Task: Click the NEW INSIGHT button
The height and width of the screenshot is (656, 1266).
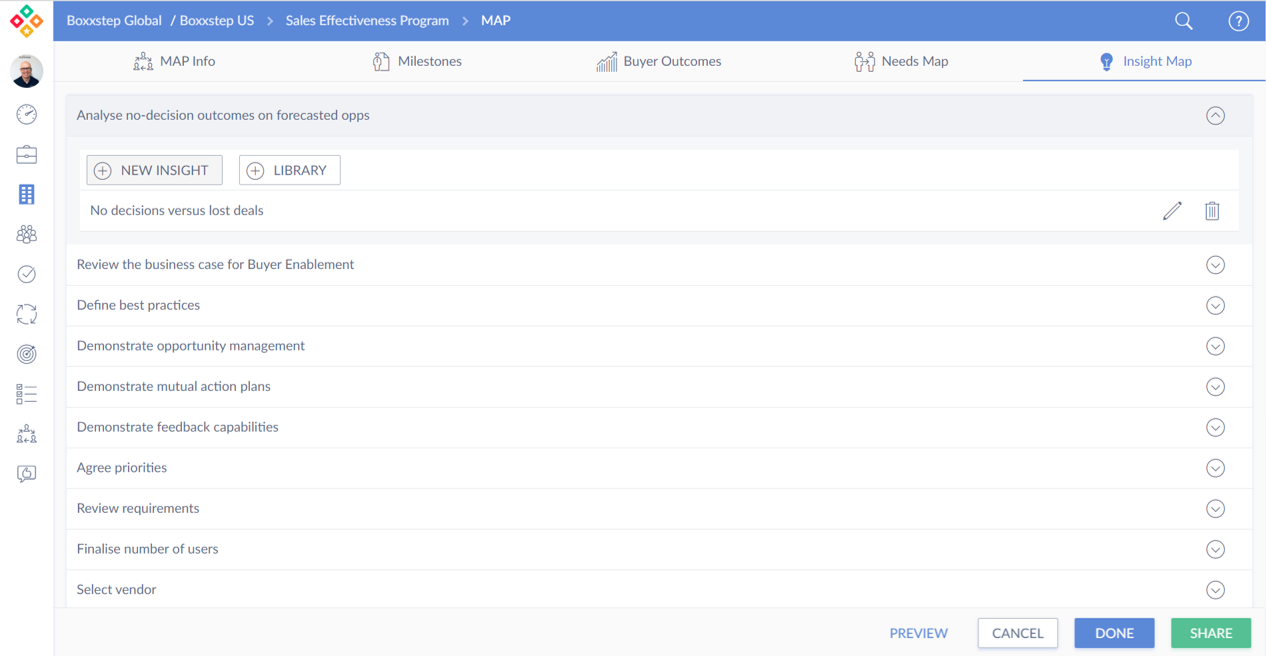Action: point(154,170)
